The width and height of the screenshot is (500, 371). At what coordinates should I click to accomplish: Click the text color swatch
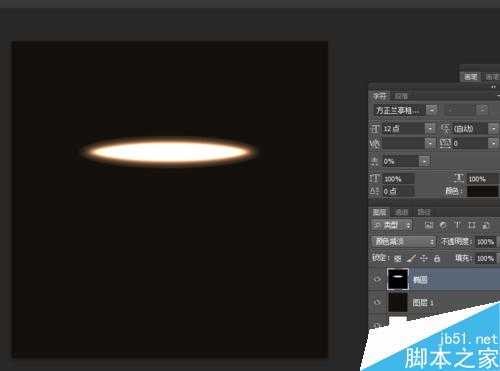[x=482, y=191]
